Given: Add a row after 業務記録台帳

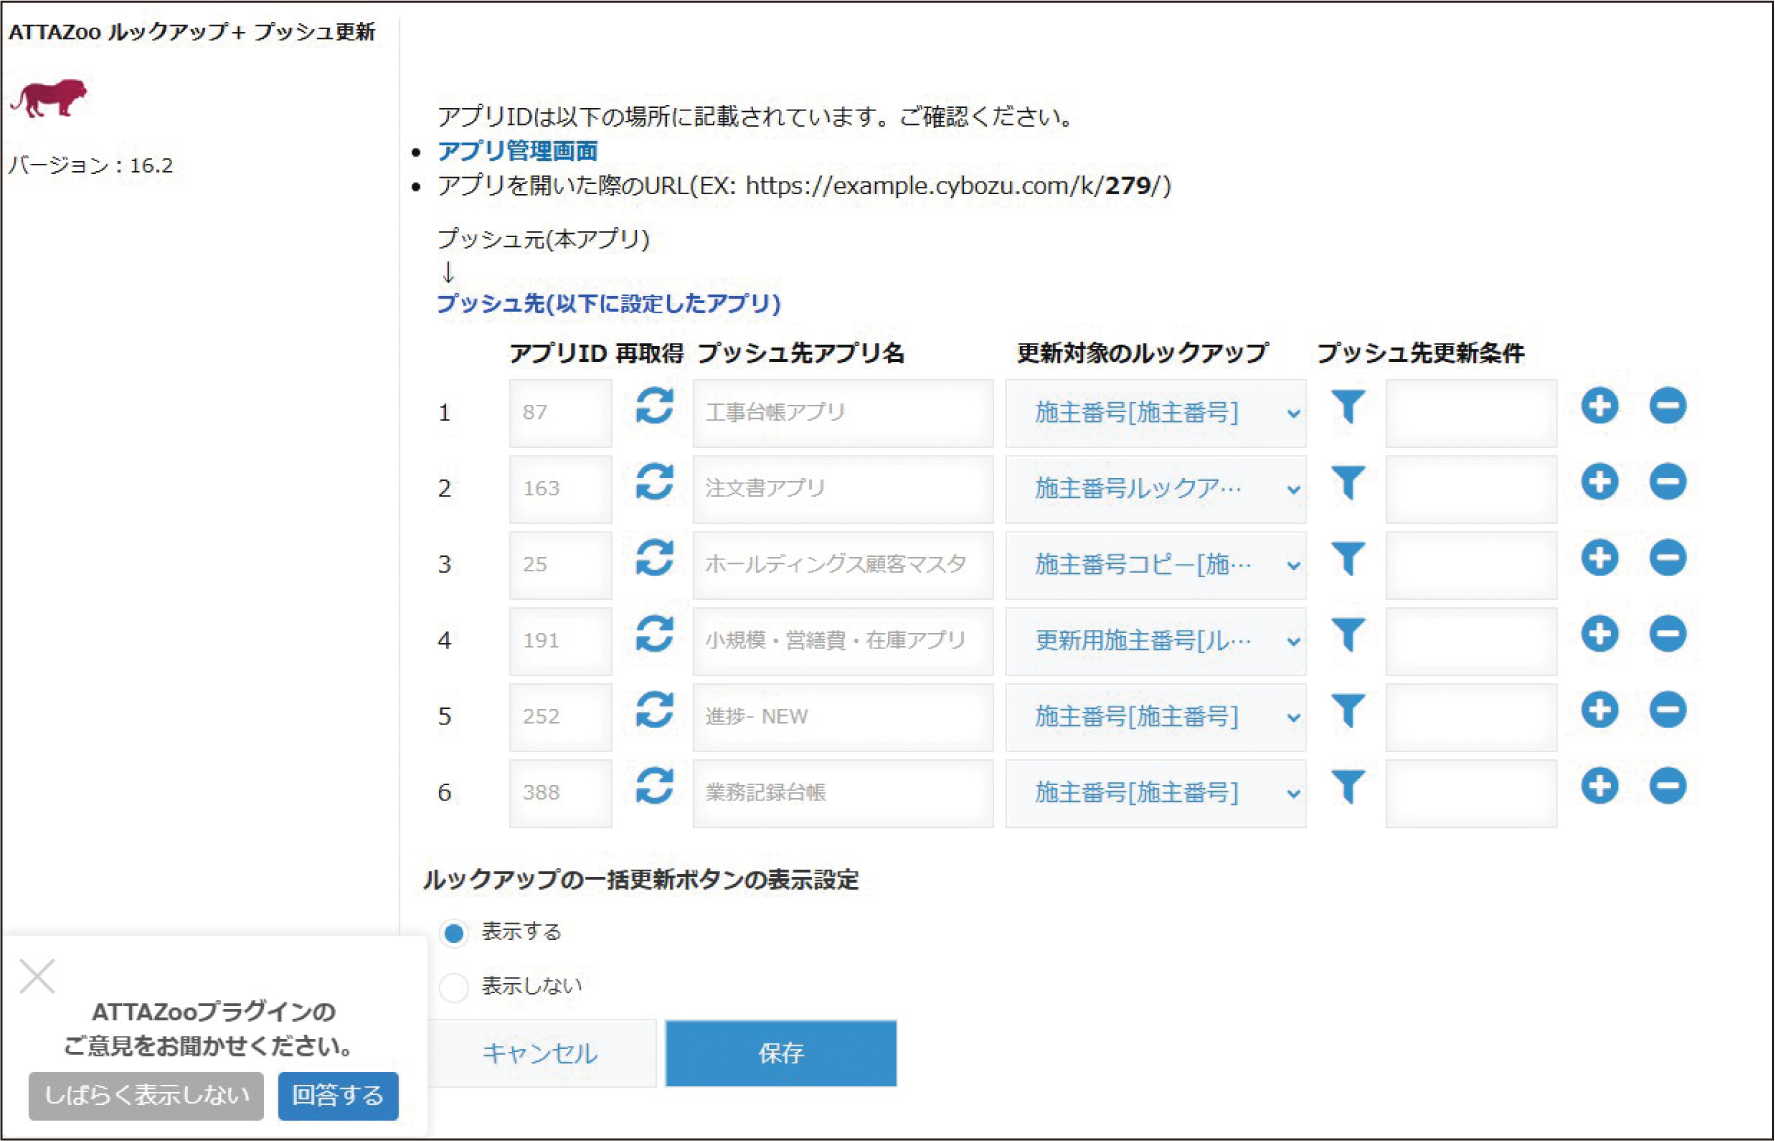Looking at the screenshot, I should (1600, 786).
